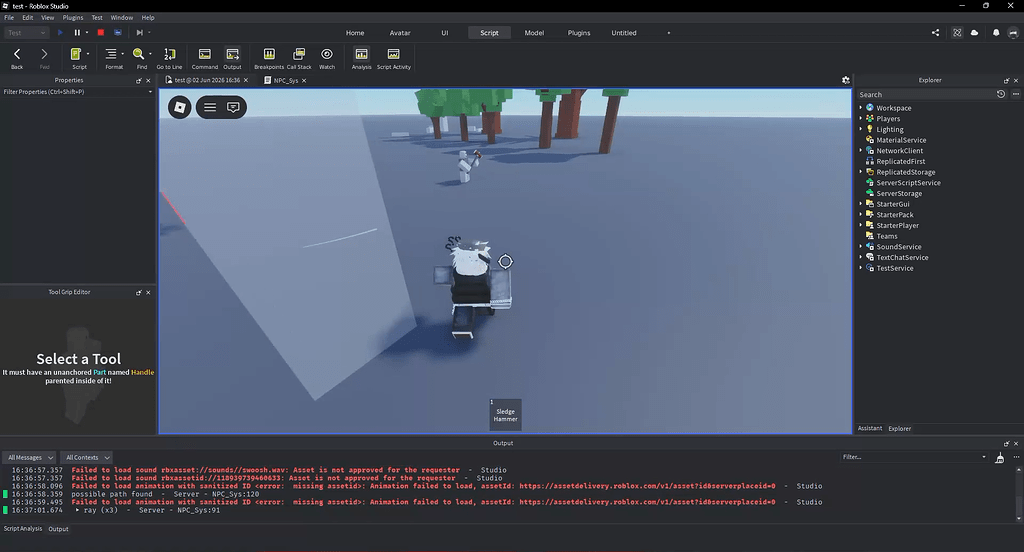The image size is (1024, 552).
Task: Undock the Tool Grip Editor panel
Action: coord(138,292)
